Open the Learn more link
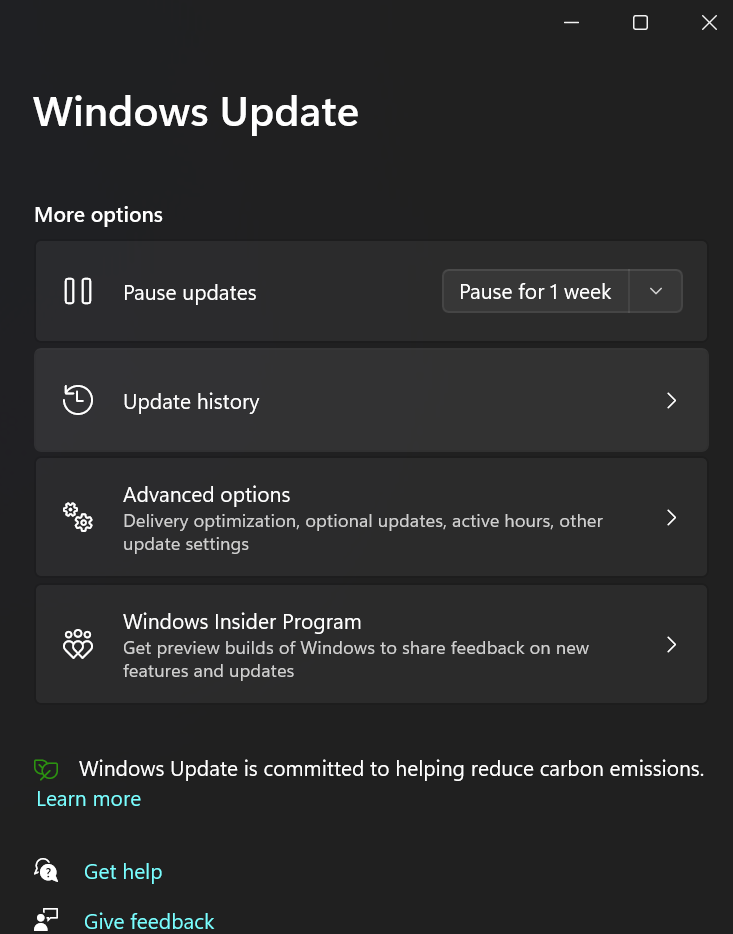 89,799
